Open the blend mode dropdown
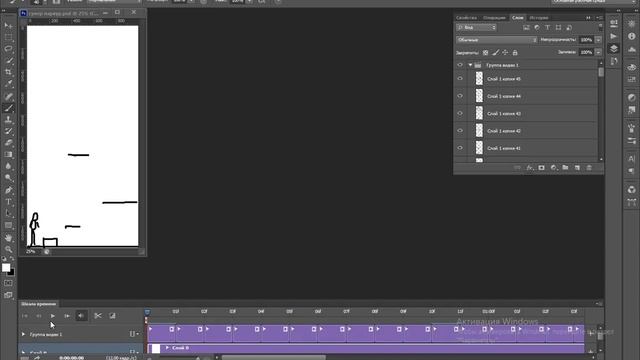Image resolution: width=640 pixels, height=360 pixels. [x=496, y=40]
